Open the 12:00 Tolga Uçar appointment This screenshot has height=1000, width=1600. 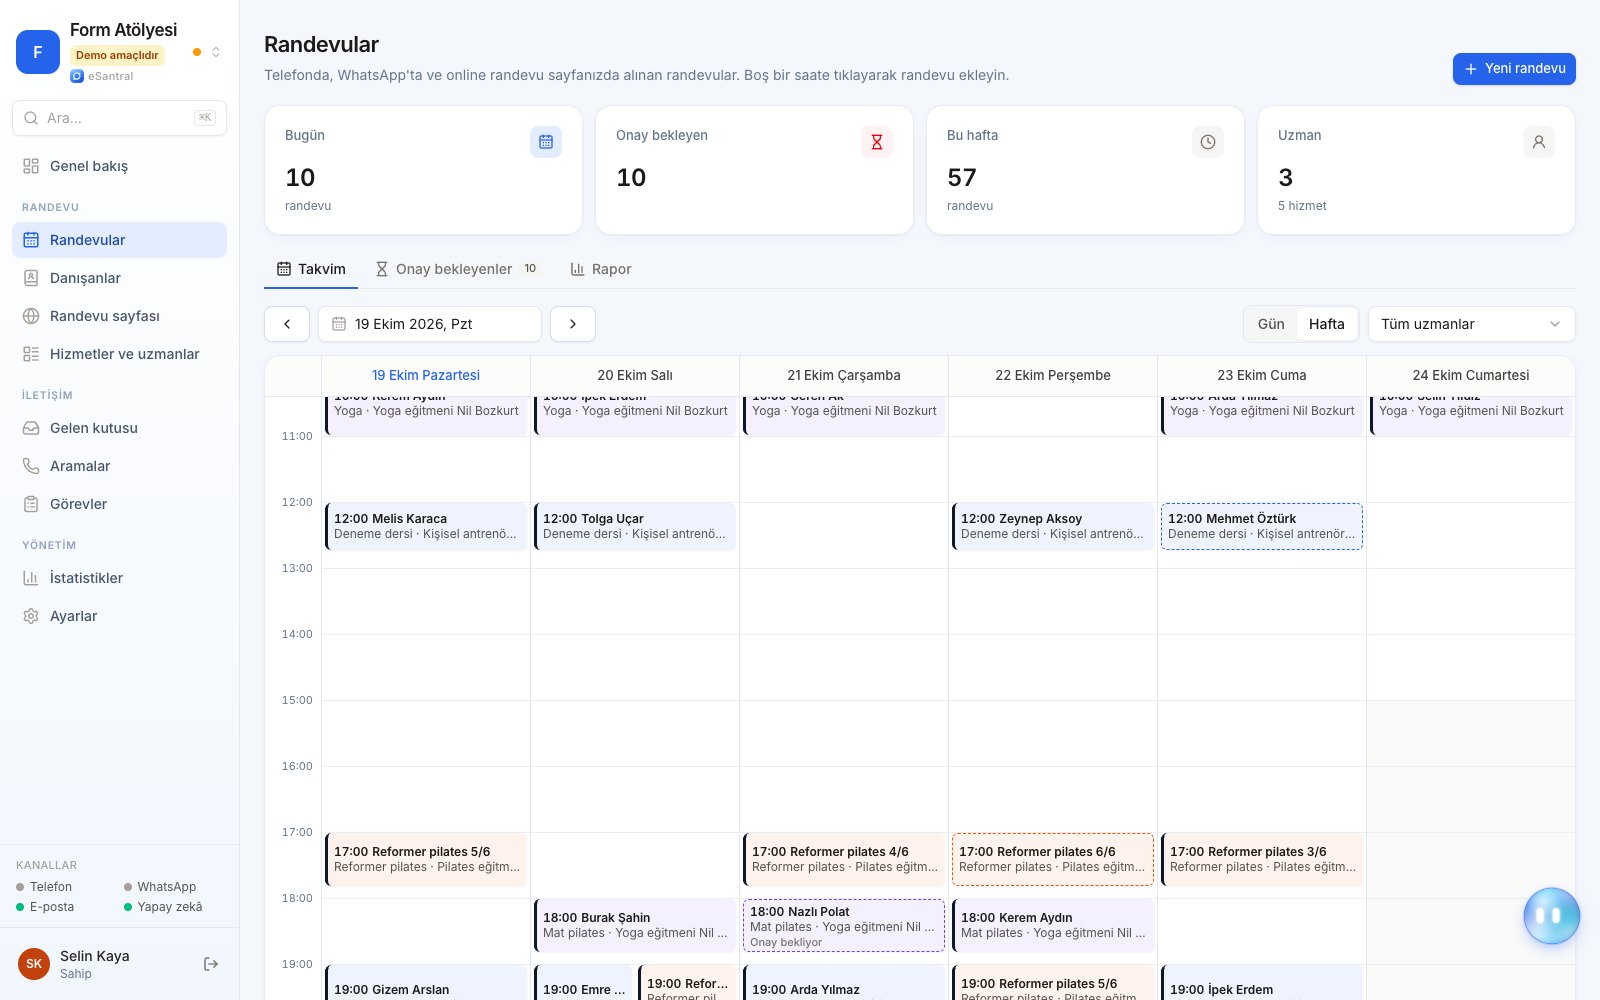pos(635,526)
